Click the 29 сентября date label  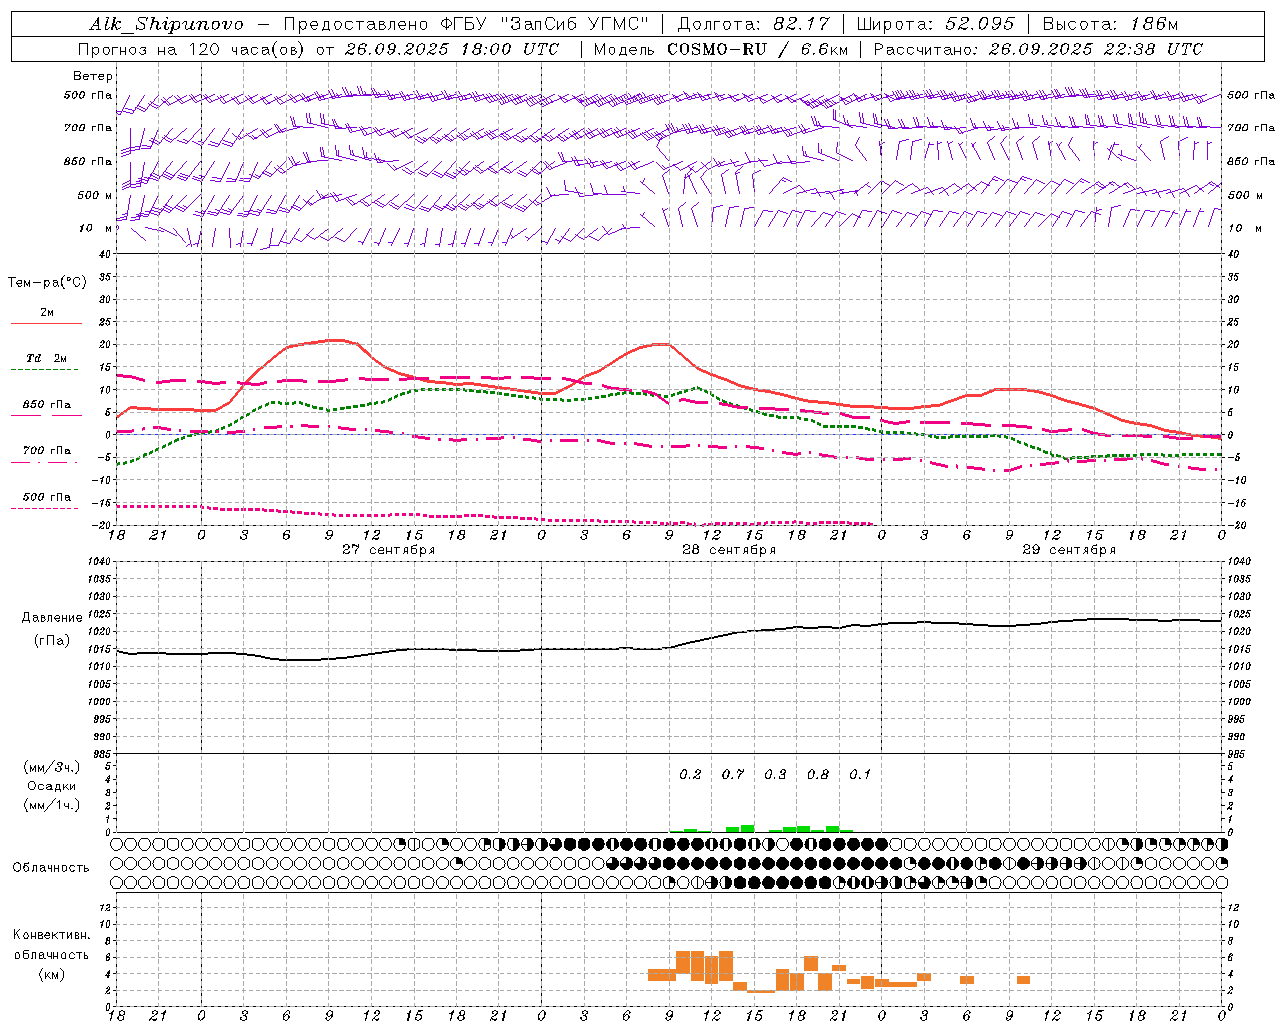tap(1069, 550)
